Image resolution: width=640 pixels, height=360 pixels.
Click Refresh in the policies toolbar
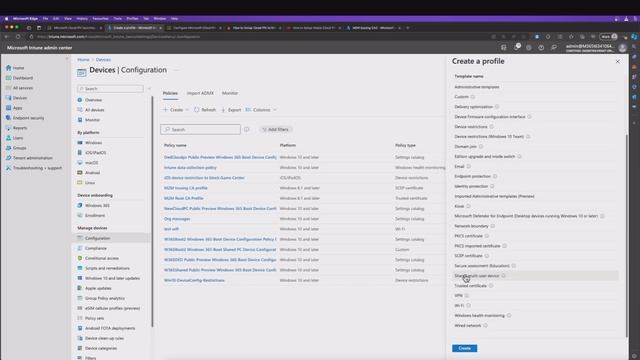(204, 110)
